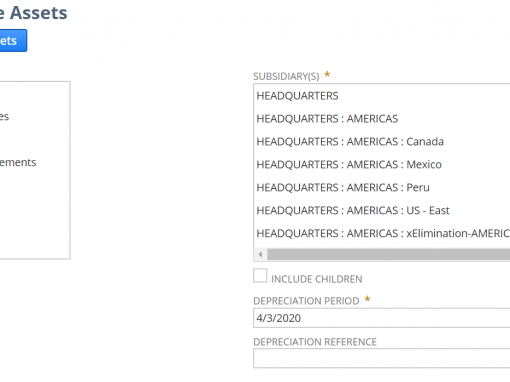Click the blue Assets button at top

pyautogui.click(x=13, y=41)
